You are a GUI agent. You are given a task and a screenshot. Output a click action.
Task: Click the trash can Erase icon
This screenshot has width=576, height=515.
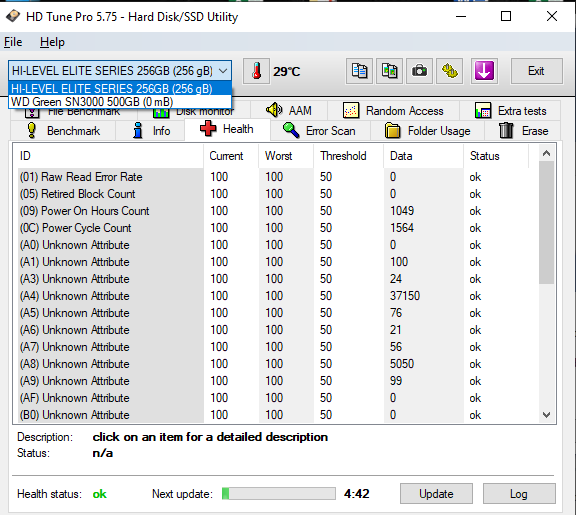pyautogui.click(x=506, y=130)
